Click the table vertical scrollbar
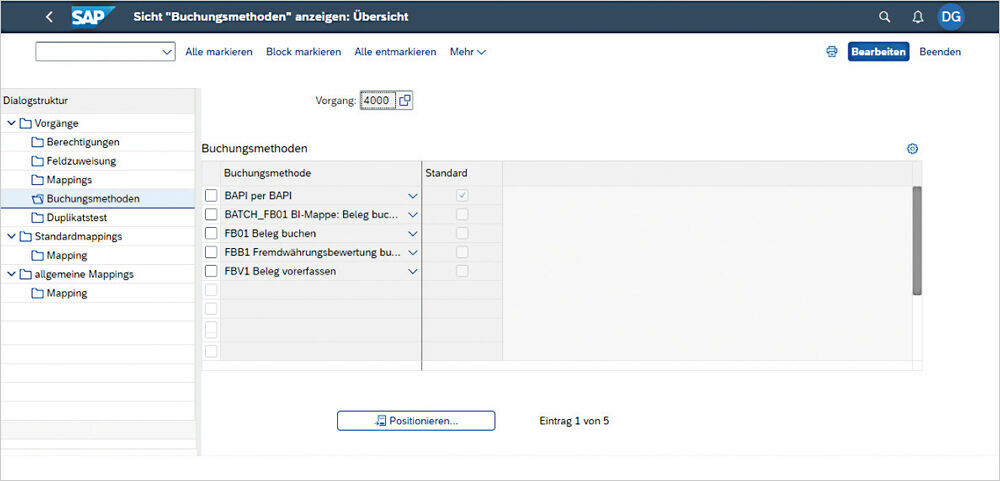The width and height of the screenshot is (1000, 481). click(917, 240)
